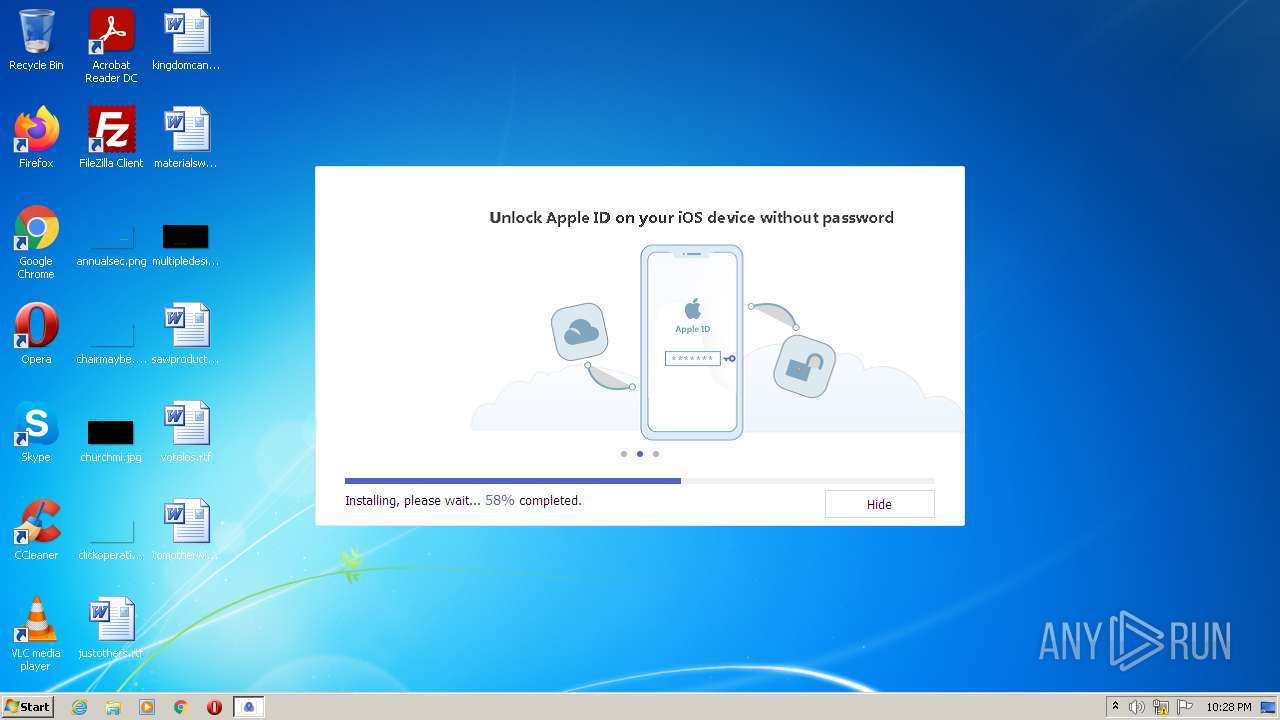Click the Apple ID password field graphic
Screen dimensions: 1280x720
tap(693, 358)
